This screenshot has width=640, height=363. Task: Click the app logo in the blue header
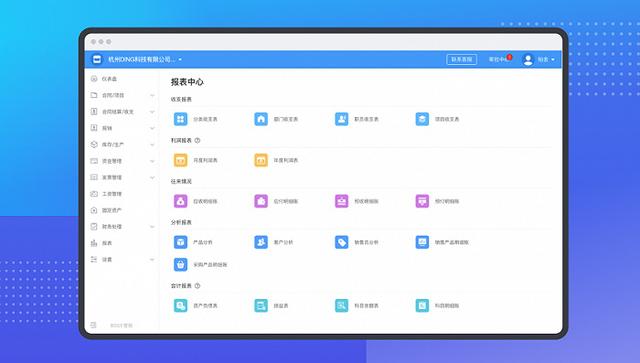(x=97, y=59)
